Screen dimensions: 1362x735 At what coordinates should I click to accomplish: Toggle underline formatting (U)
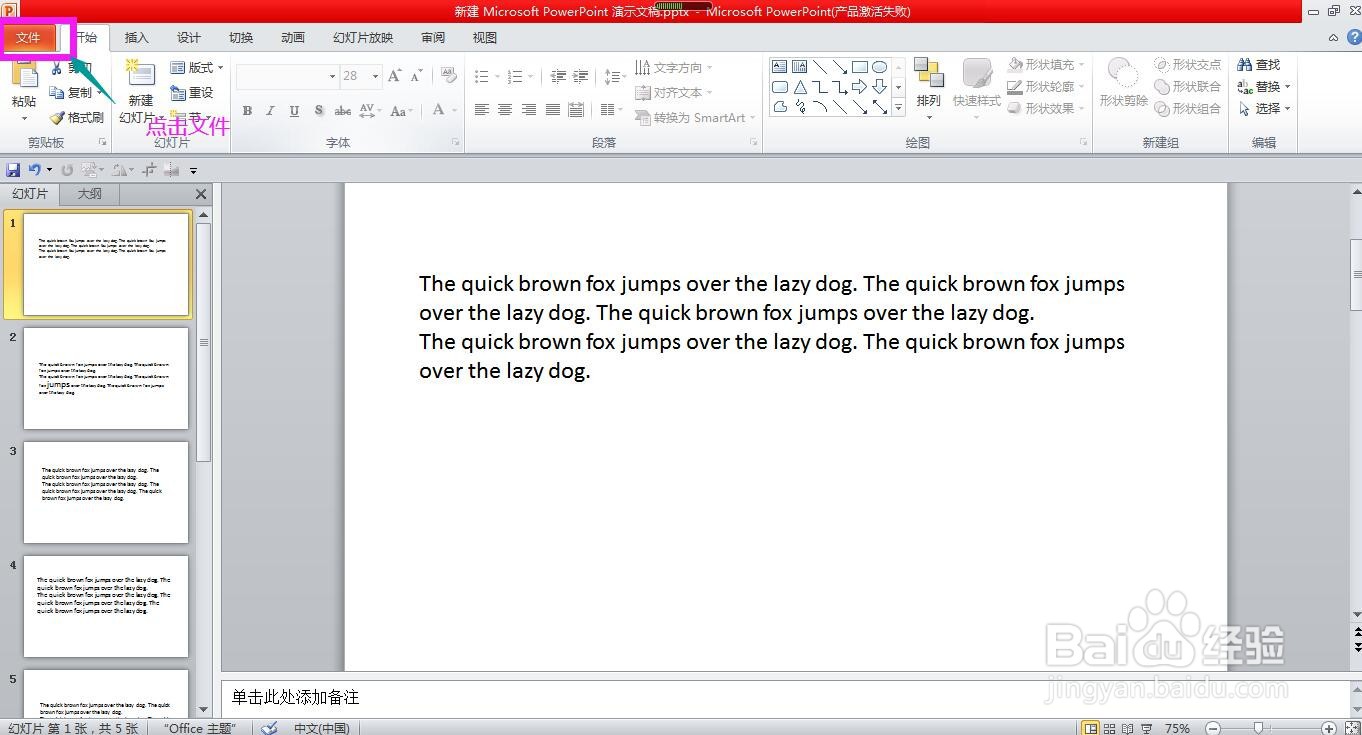[x=294, y=111]
